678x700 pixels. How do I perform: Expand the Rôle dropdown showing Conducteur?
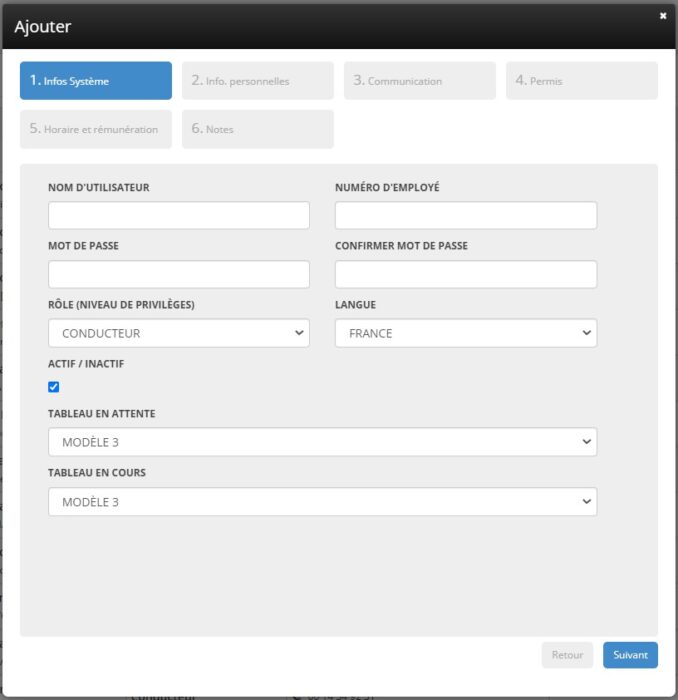pyautogui.click(x=179, y=333)
